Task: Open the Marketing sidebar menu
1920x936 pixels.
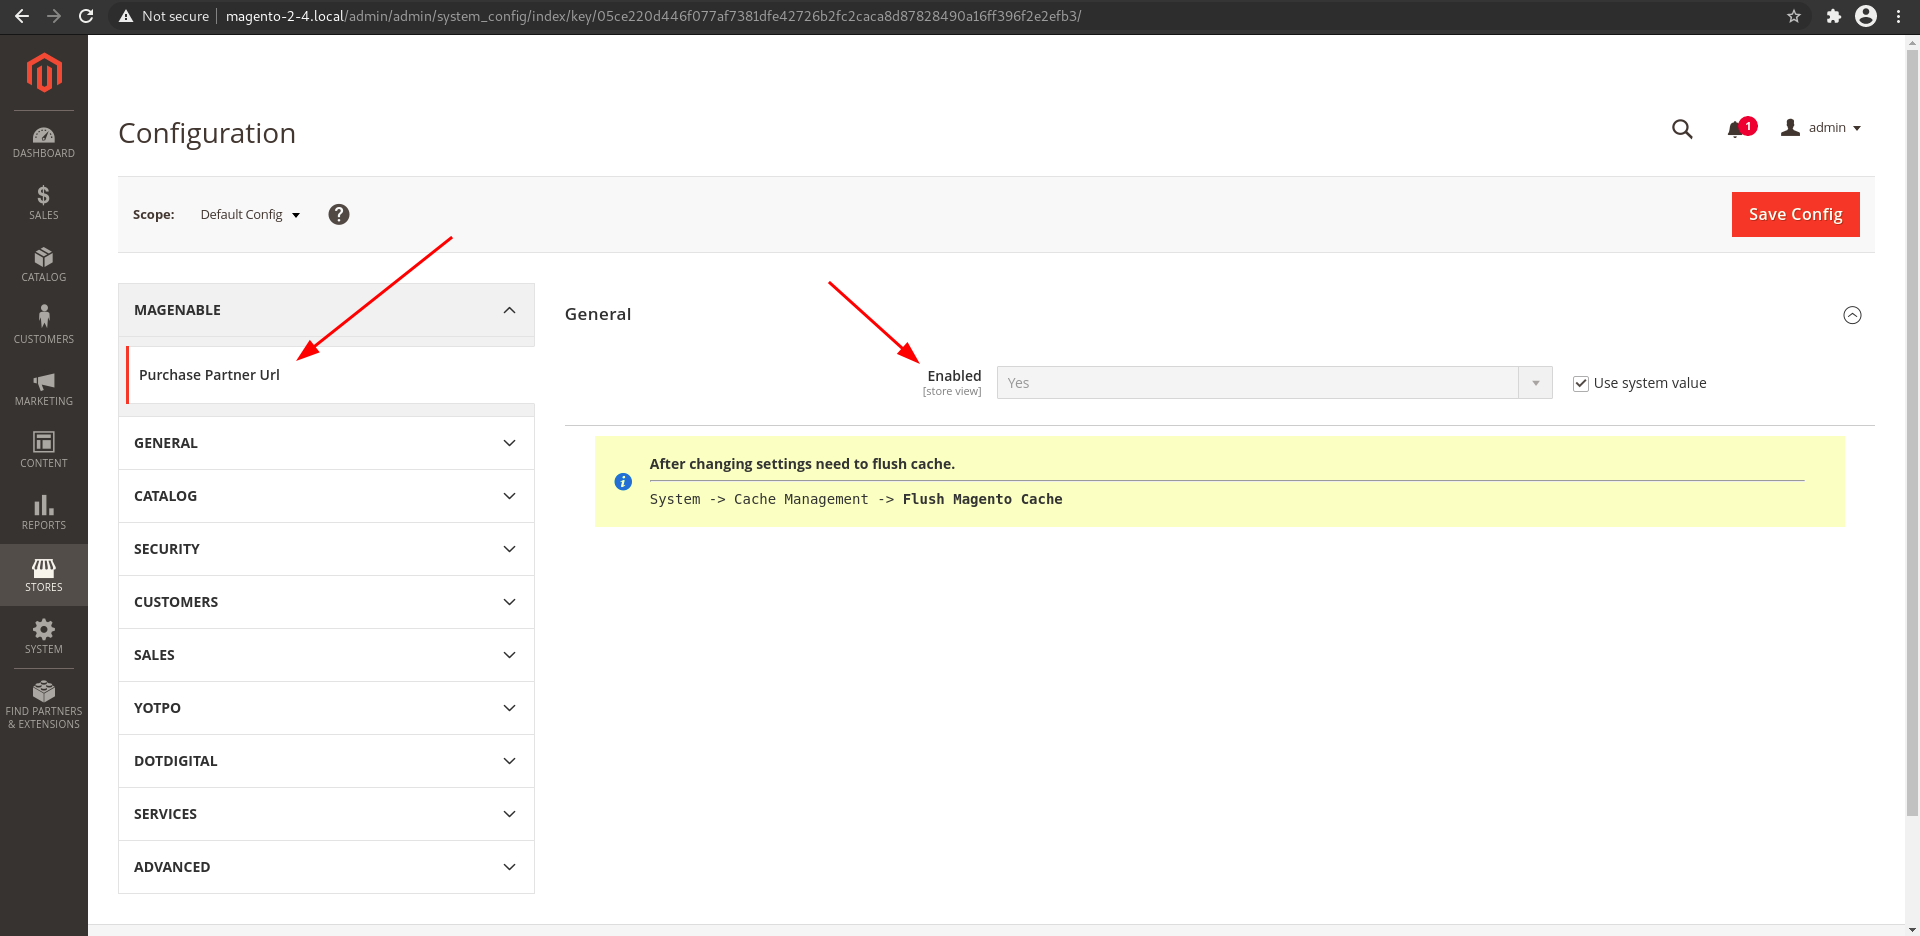Action: [44, 389]
